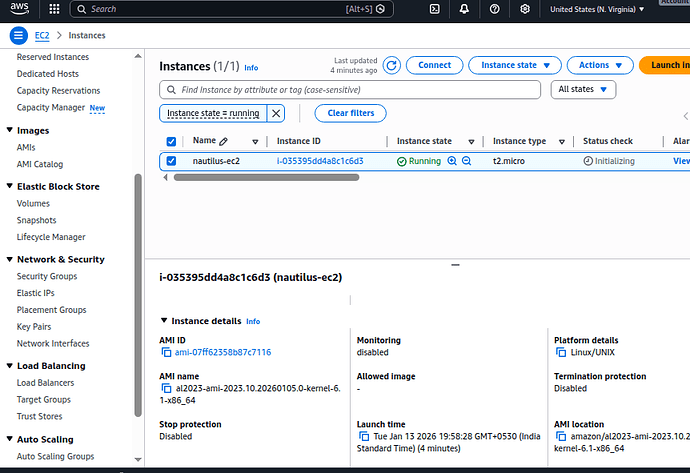Open the Services grid menu icon
690x473 pixels.
tap(54, 9)
